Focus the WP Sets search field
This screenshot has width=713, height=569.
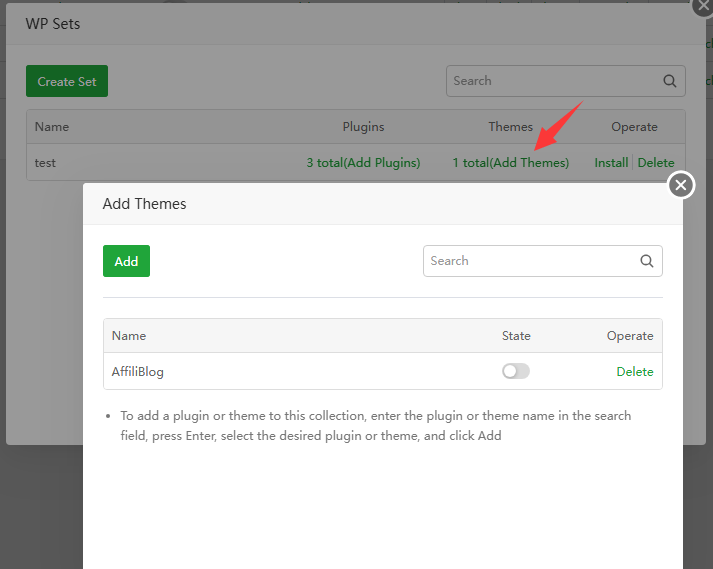pyautogui.click(x=552, y=81)
